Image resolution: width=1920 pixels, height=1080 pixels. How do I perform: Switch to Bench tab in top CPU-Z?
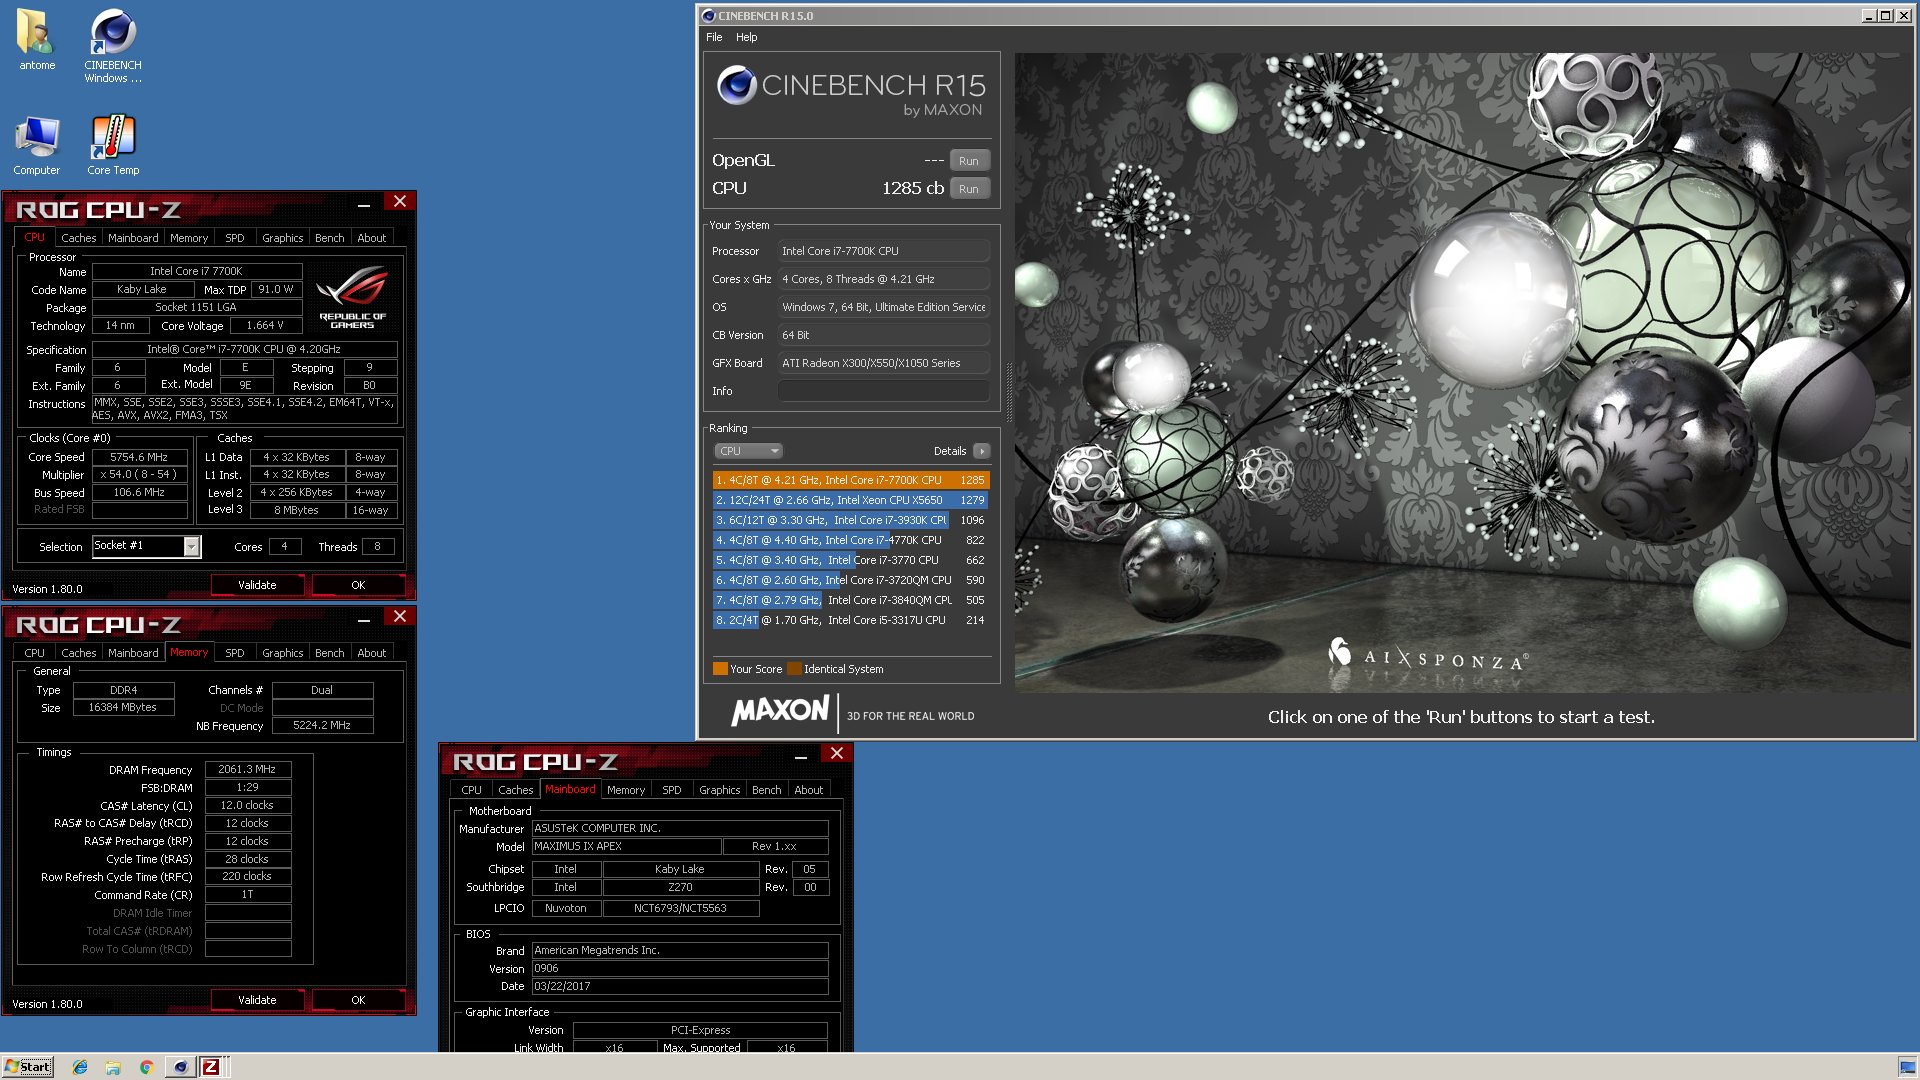(330, 238)
